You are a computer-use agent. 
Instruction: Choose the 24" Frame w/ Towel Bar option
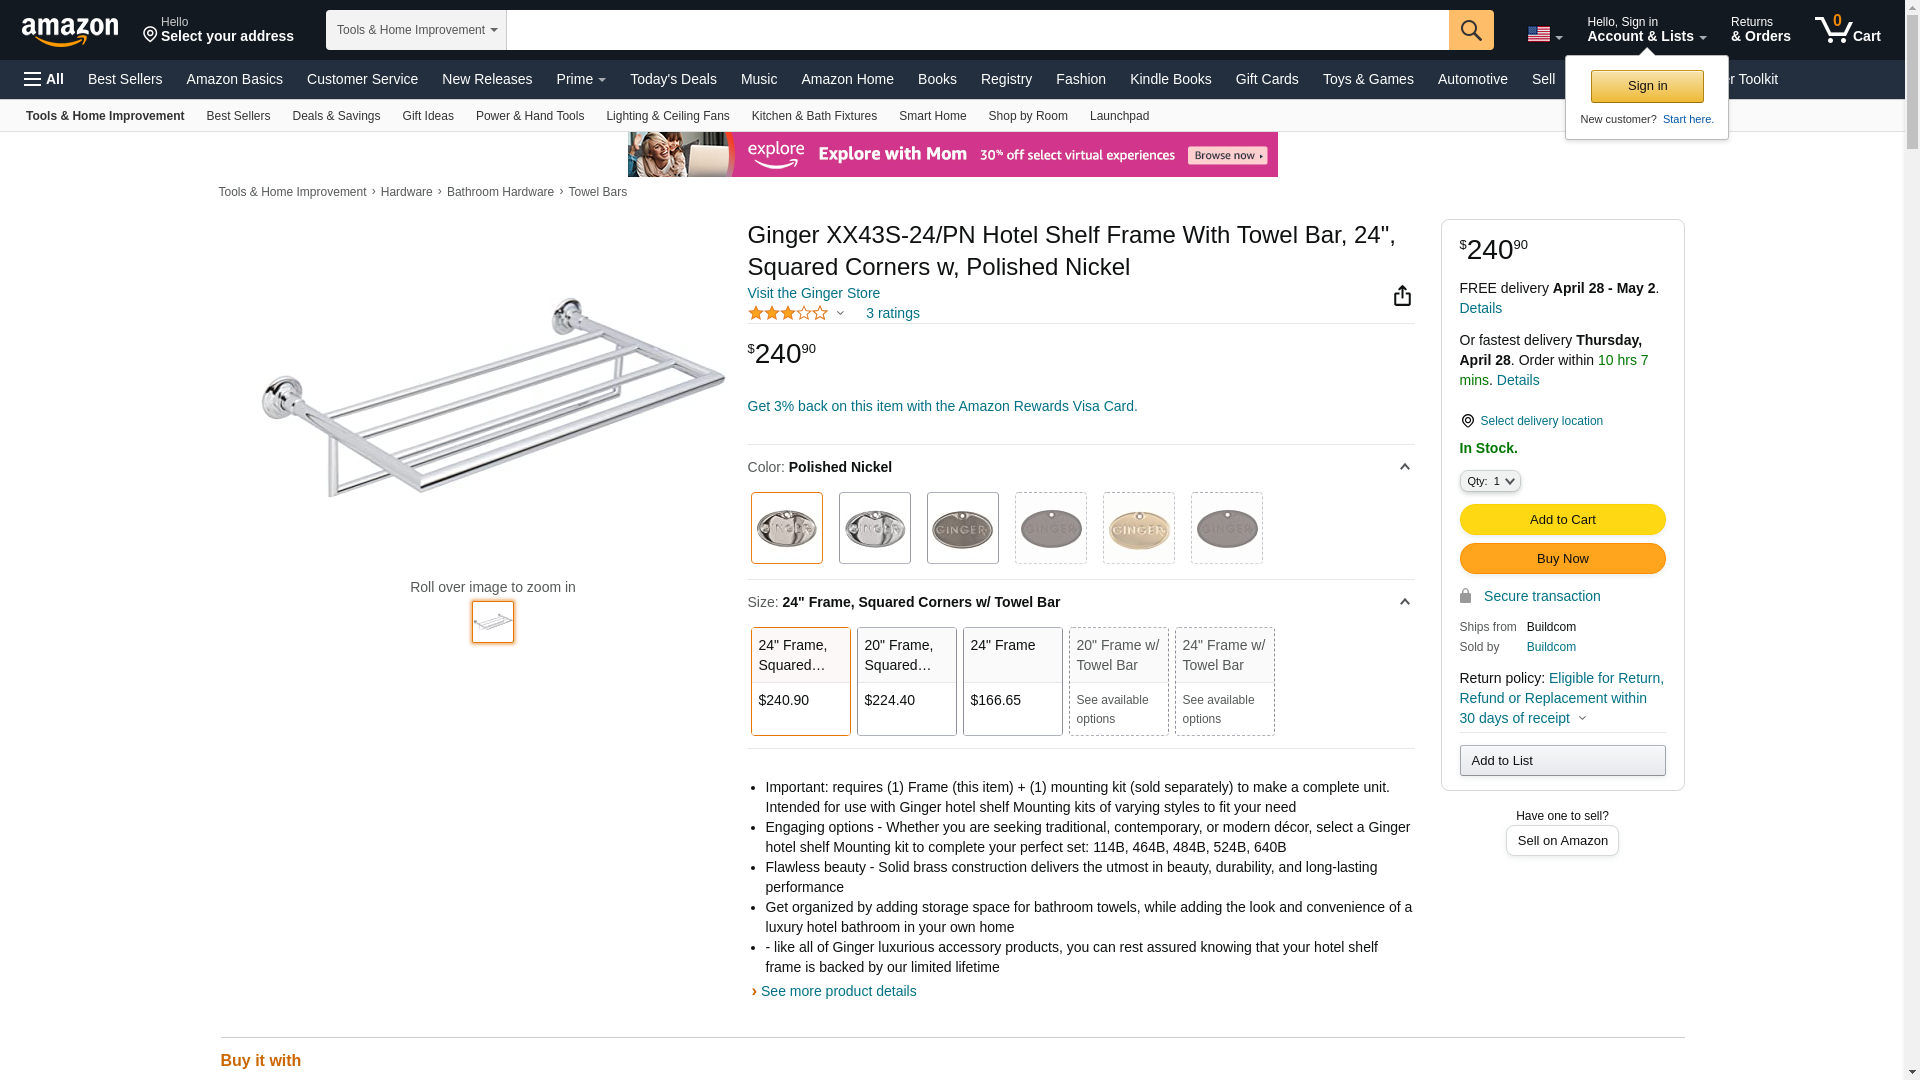(x=1225, y=681)
